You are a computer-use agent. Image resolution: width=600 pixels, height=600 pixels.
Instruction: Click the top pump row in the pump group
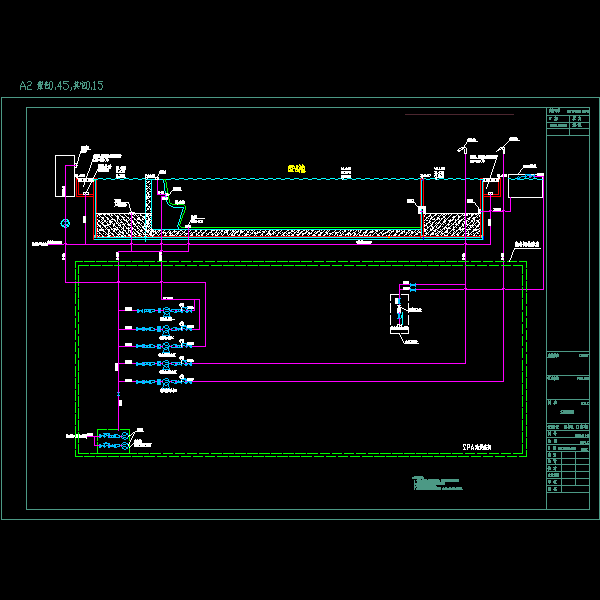[165, 312]
